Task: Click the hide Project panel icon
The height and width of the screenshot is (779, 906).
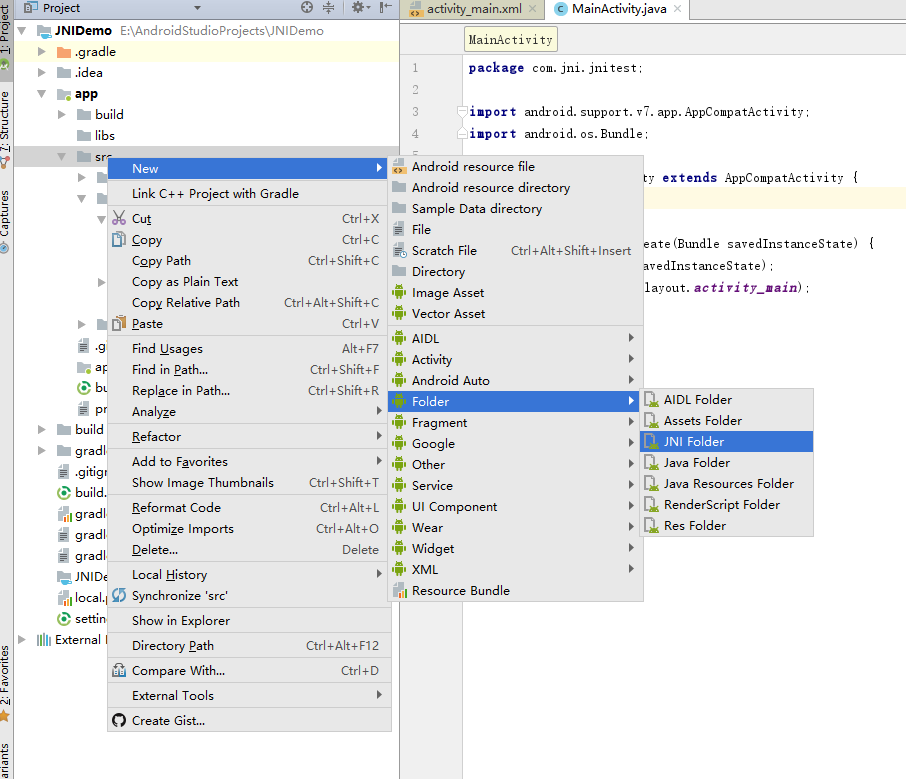Action: coord(385,8)
